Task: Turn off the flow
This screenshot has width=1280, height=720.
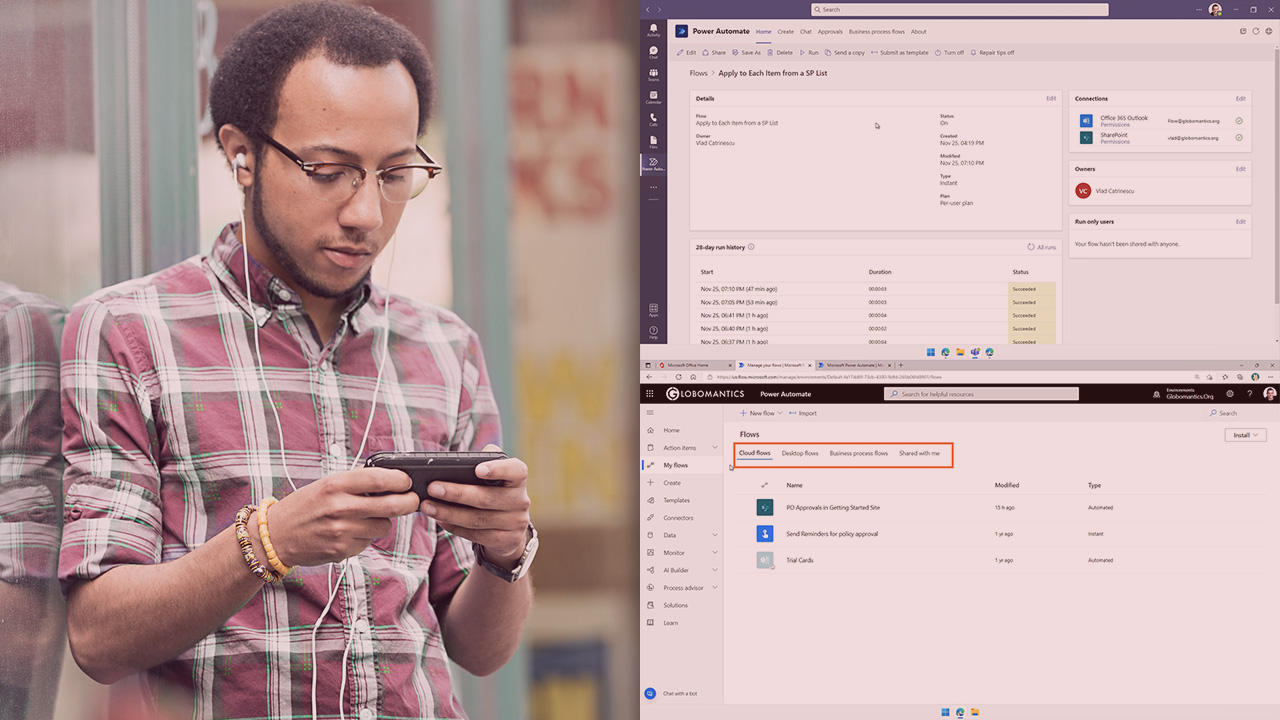Action: pyautogui.click(x=950, y=53)
